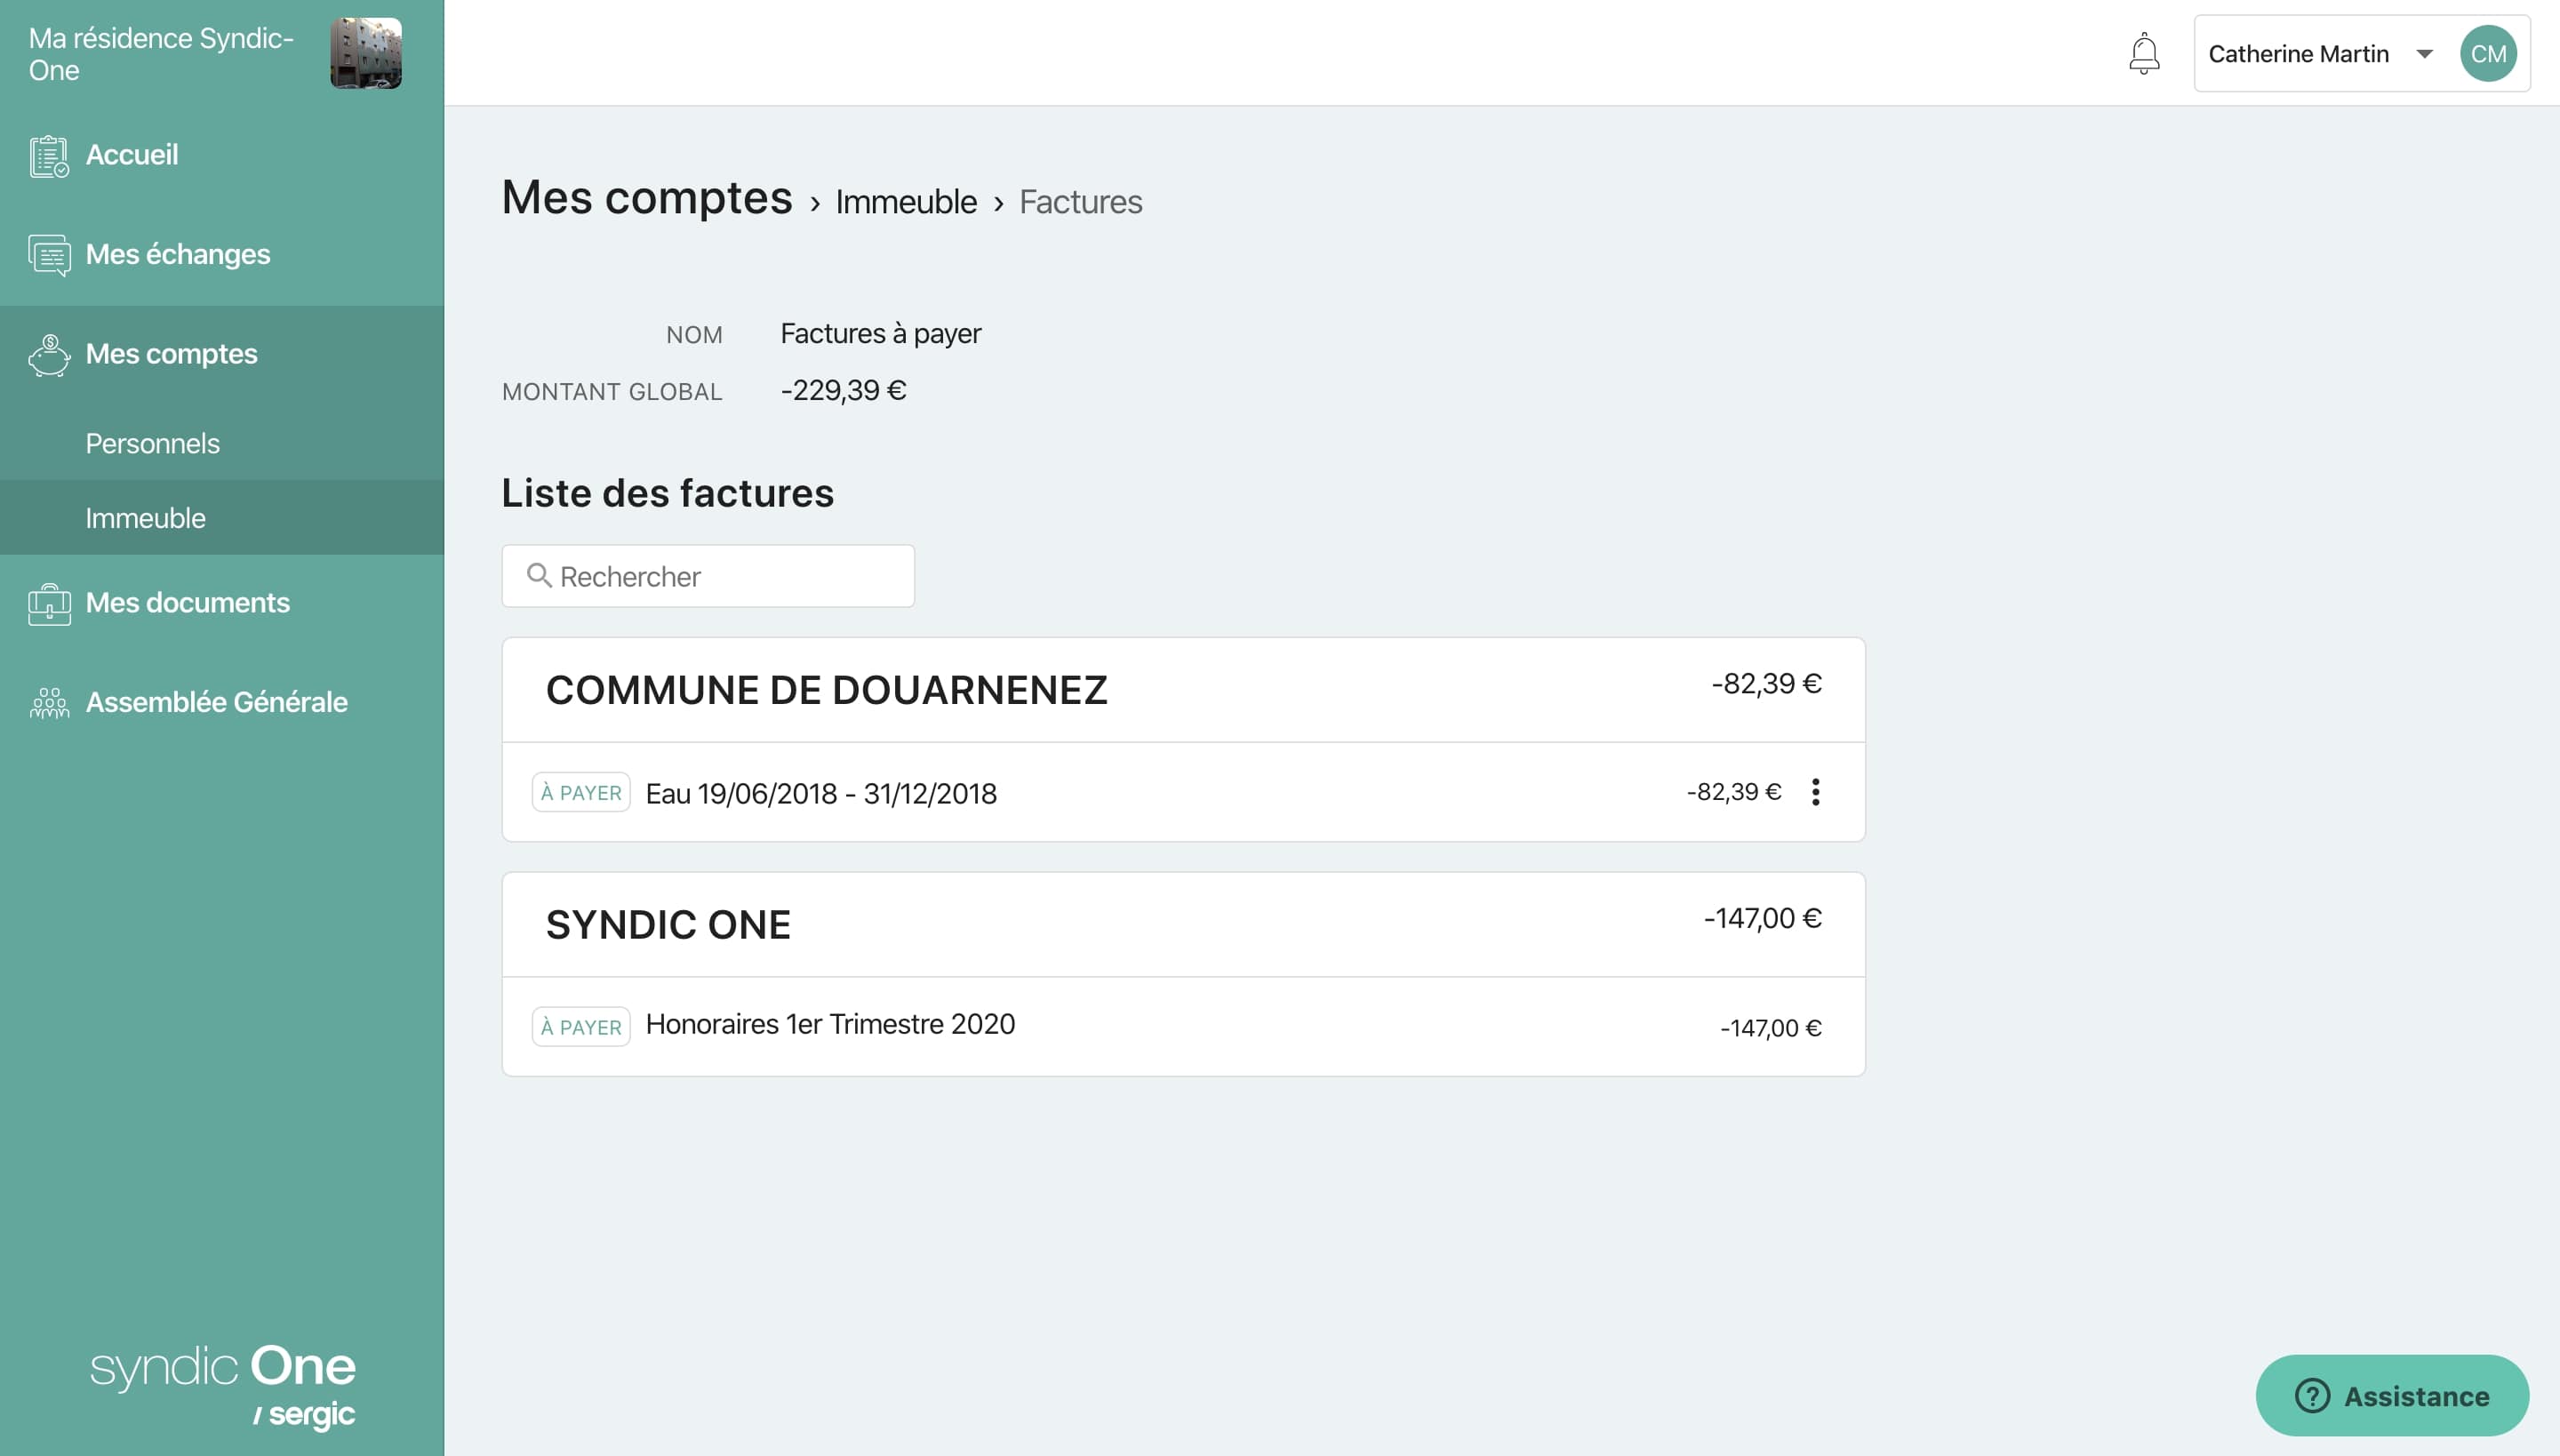This screenshot has height=1456, width=2560.
Task: Click the search magnifier icon
Action: (x=539, y=575)
